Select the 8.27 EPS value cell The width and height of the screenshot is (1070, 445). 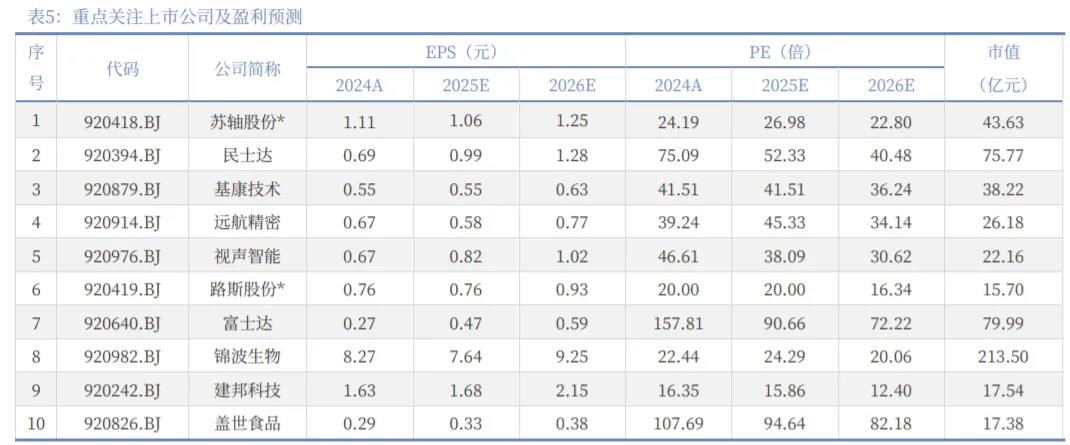tap(359, 357)
